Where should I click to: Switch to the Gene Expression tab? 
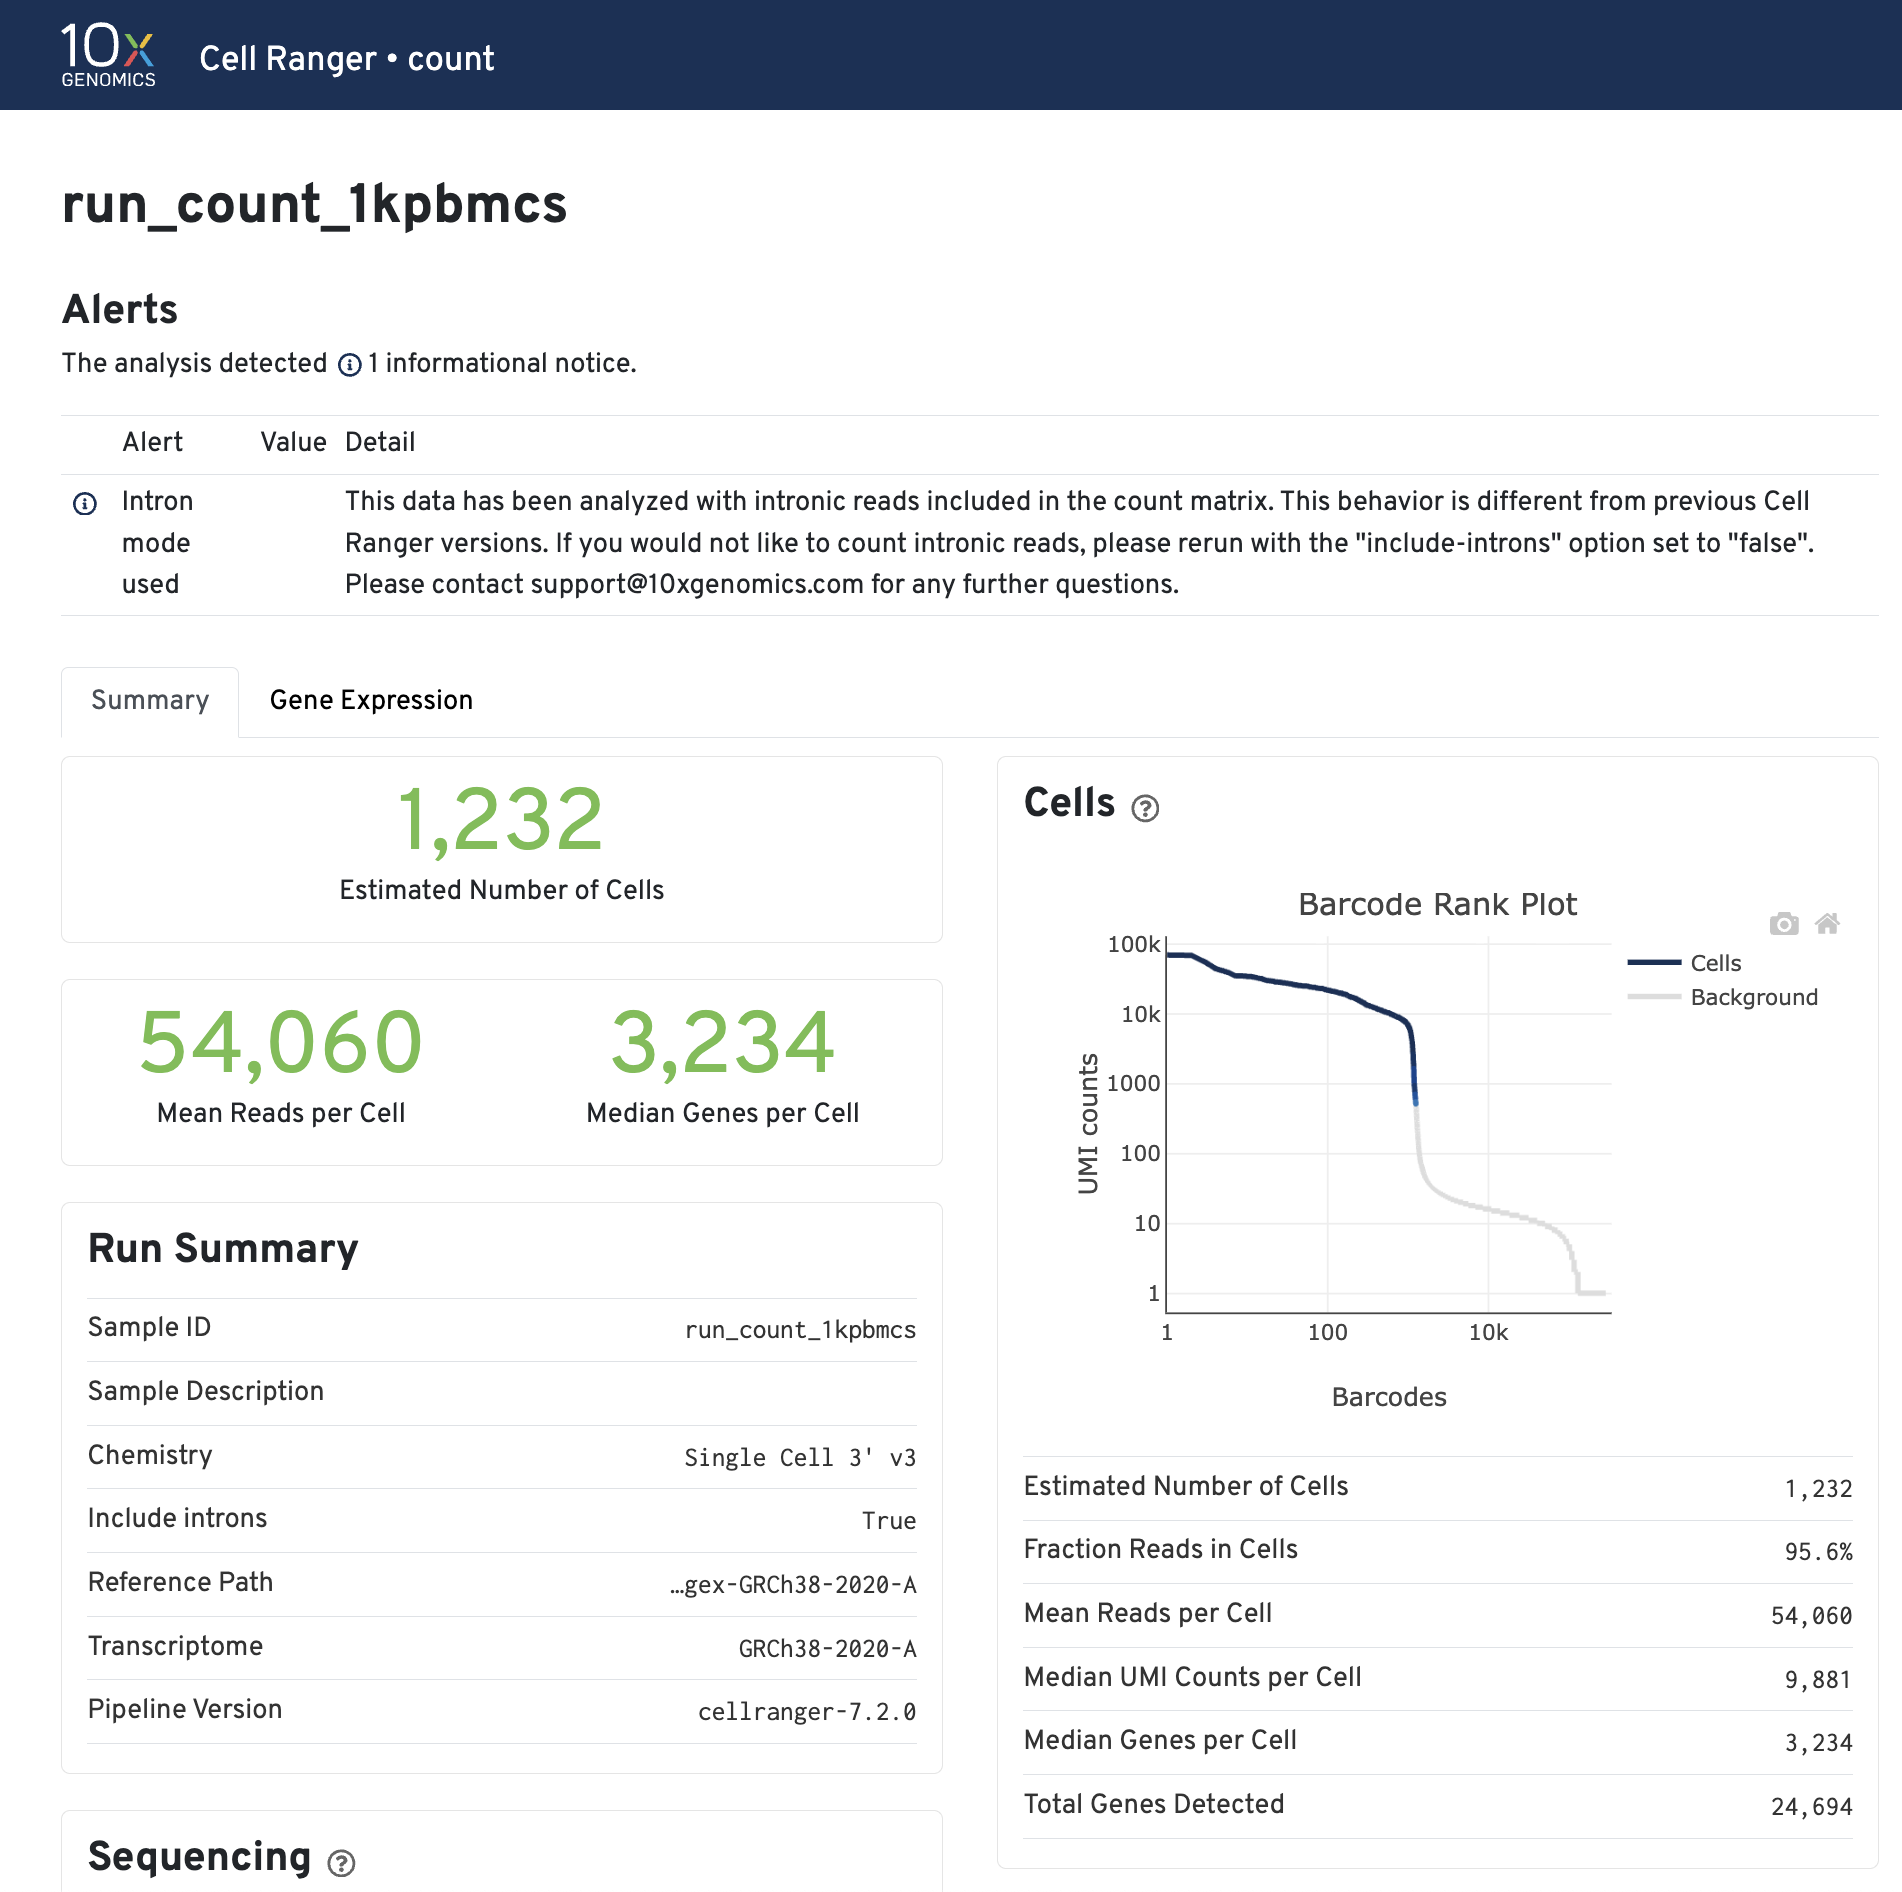tap(371, 700)
